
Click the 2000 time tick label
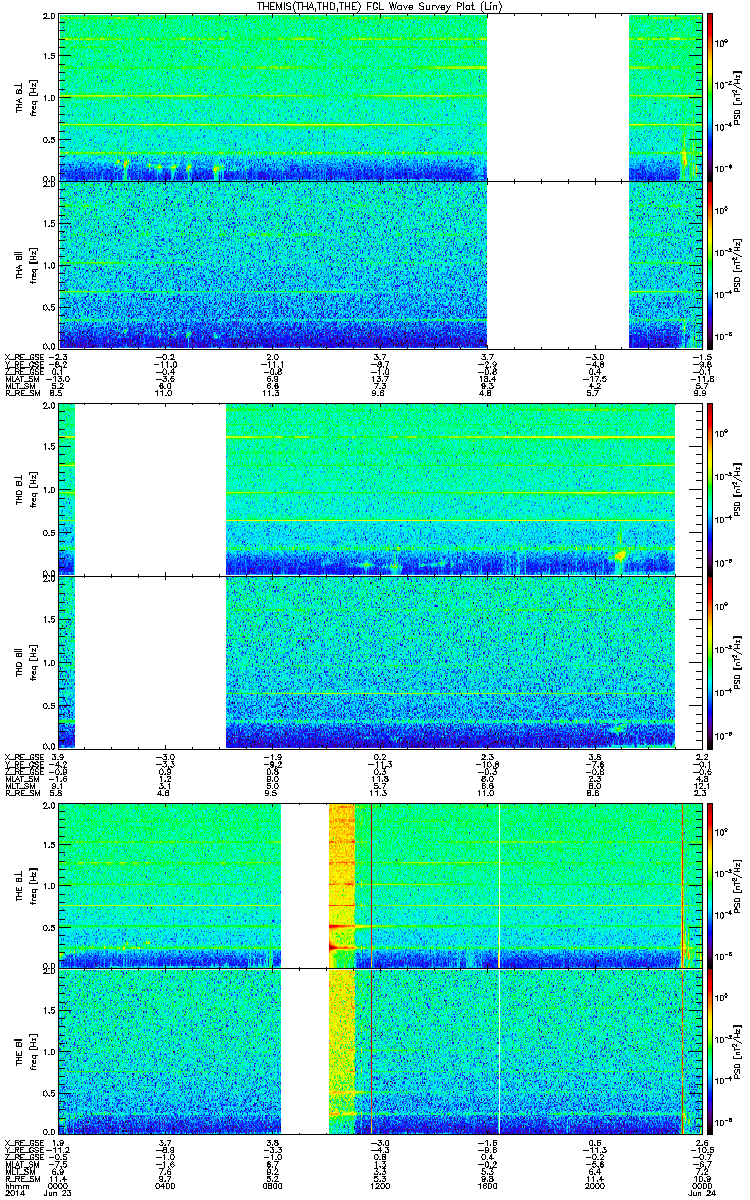click(x=593, y=1185)
